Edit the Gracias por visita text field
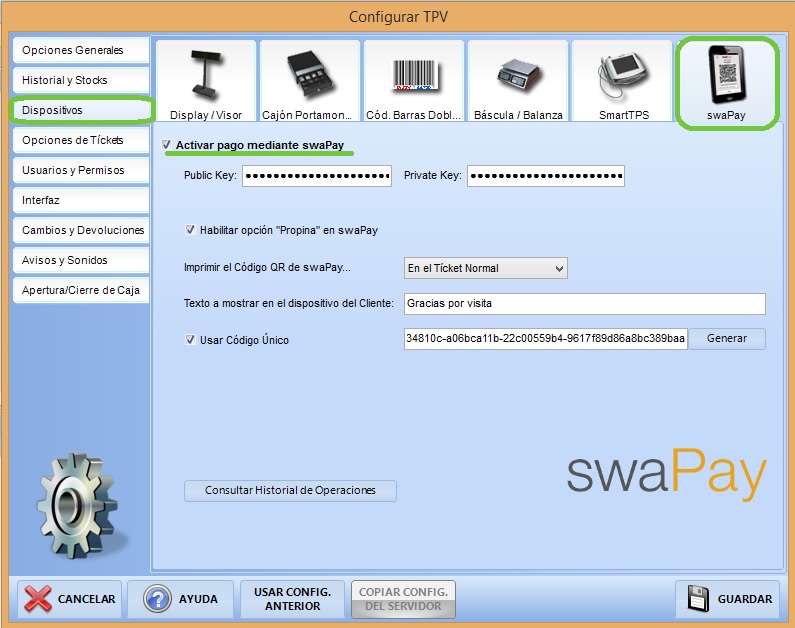 585,304
